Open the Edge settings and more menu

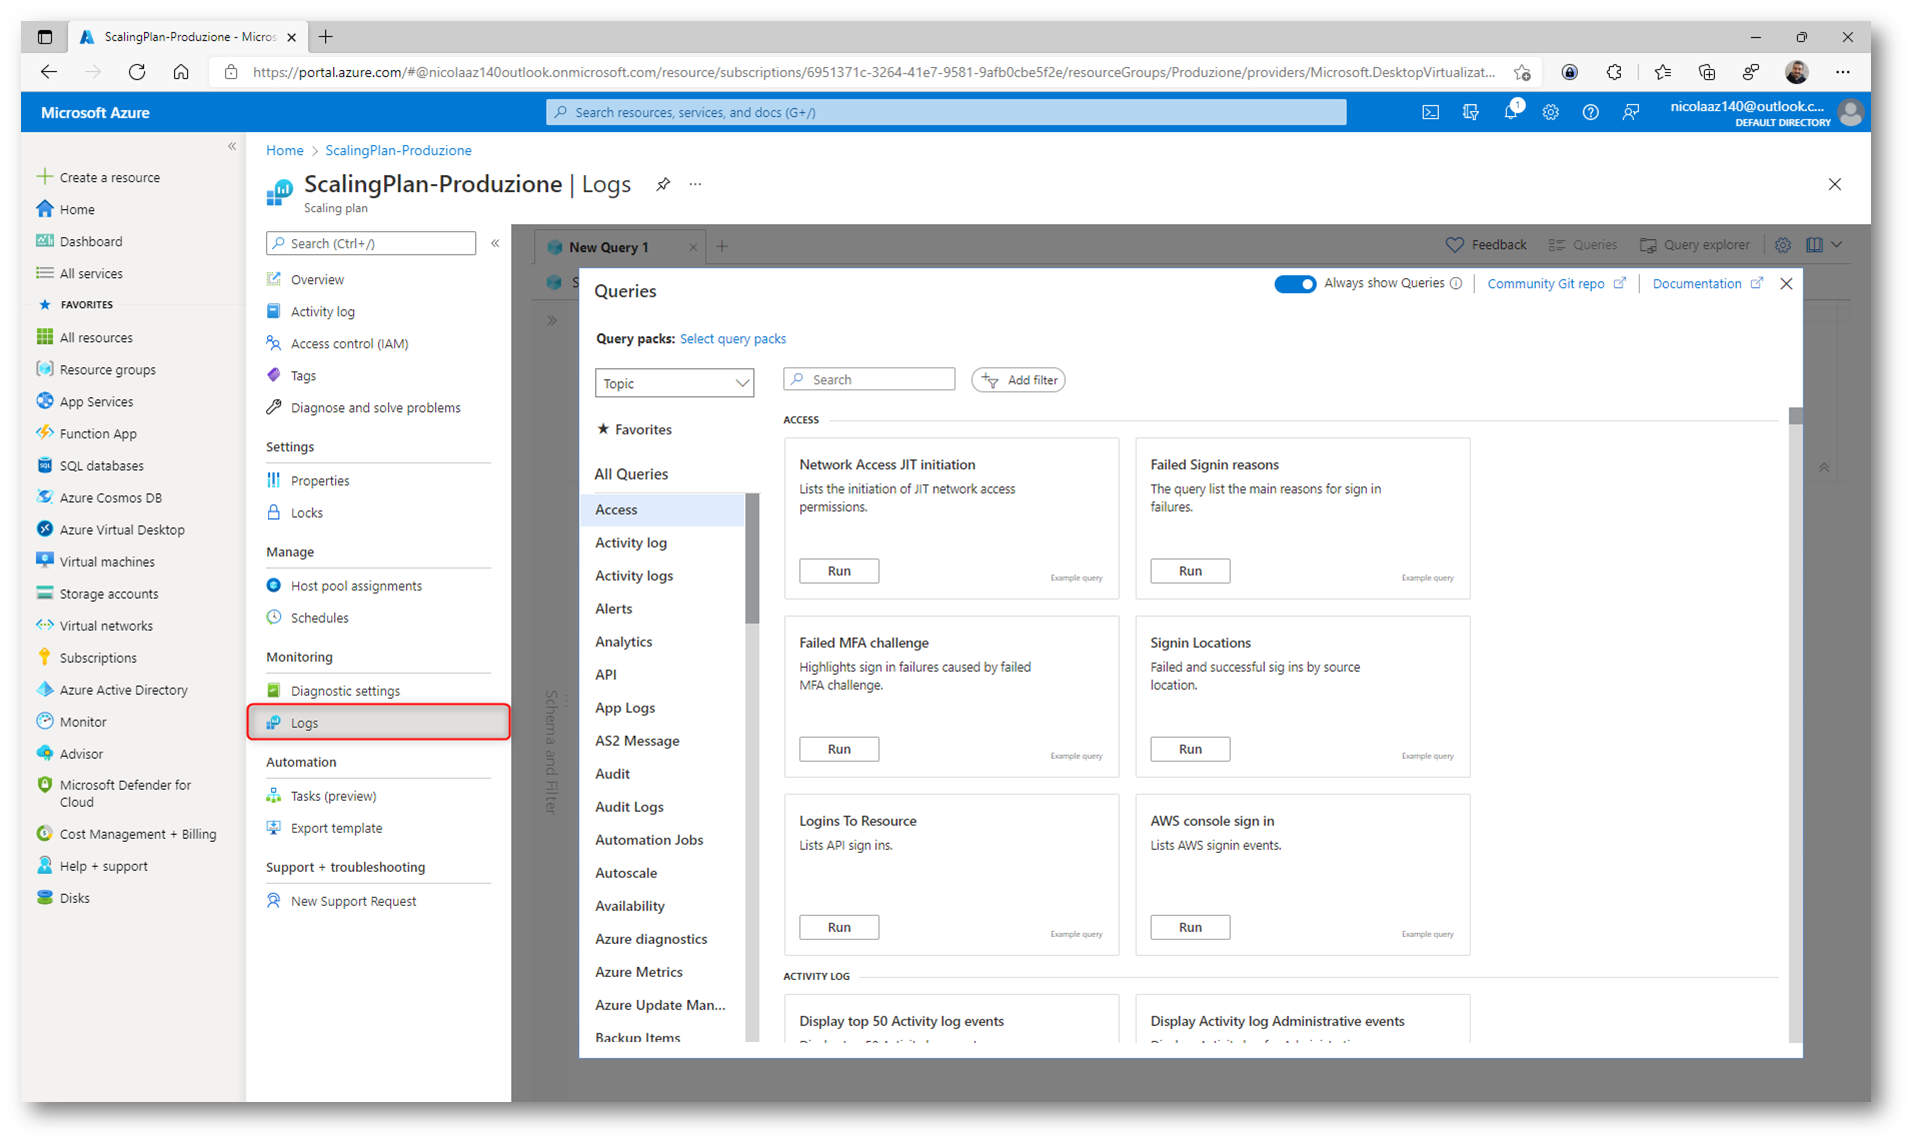tap(1842, 72)
